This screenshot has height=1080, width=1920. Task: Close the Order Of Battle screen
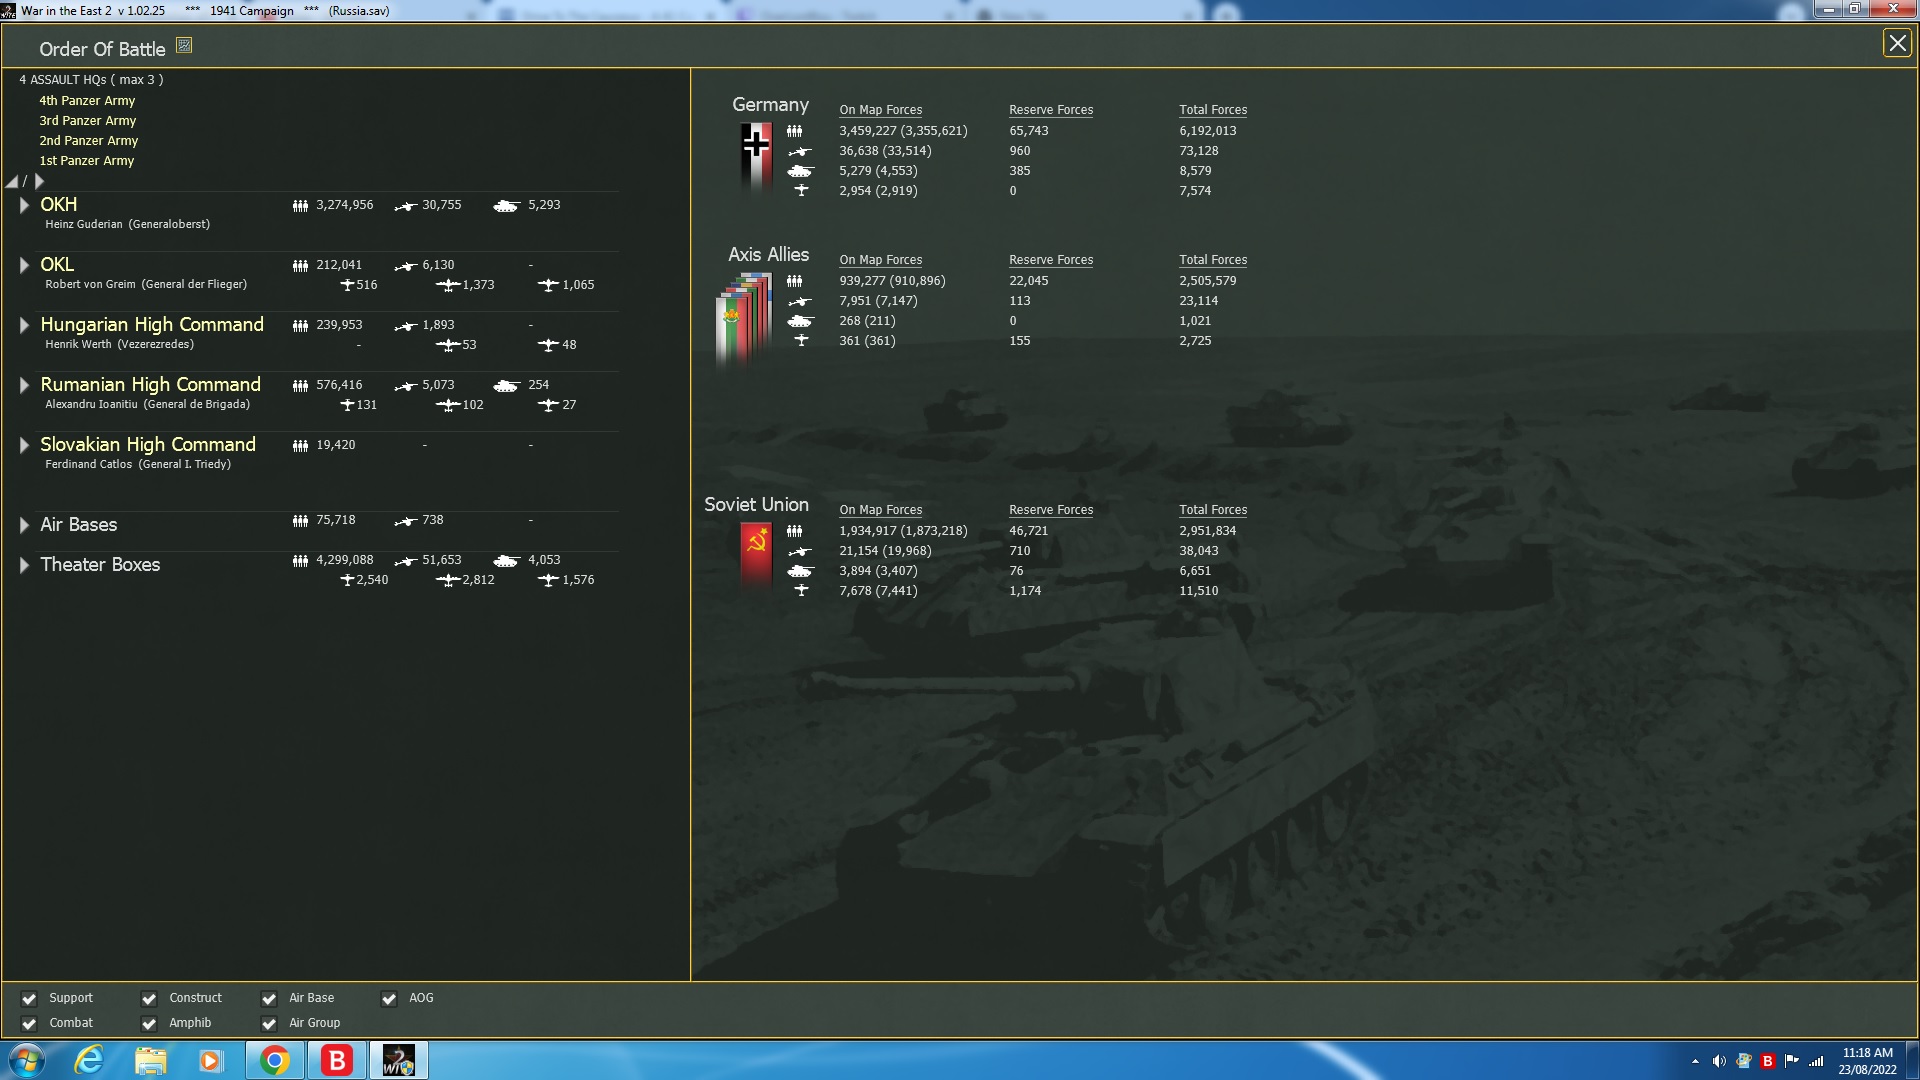point(1896,43)
